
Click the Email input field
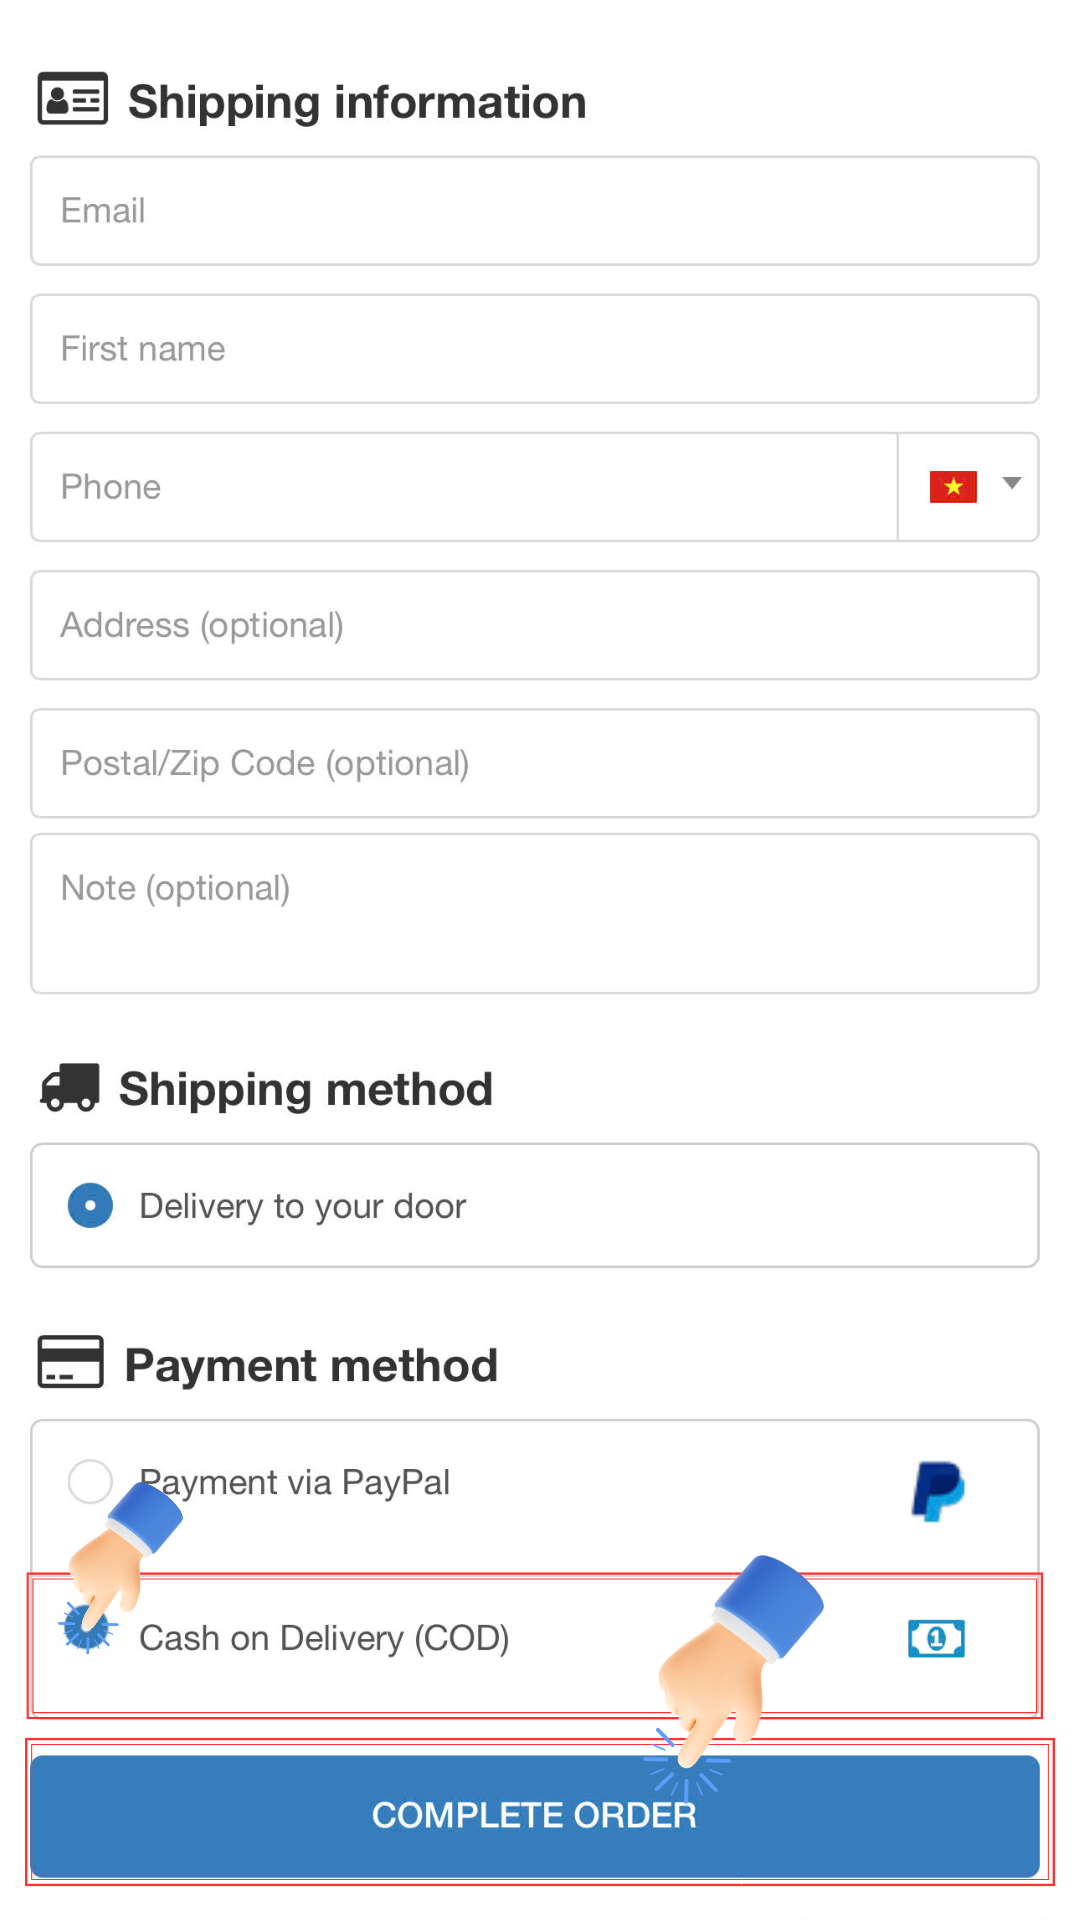tap(534, 211)
